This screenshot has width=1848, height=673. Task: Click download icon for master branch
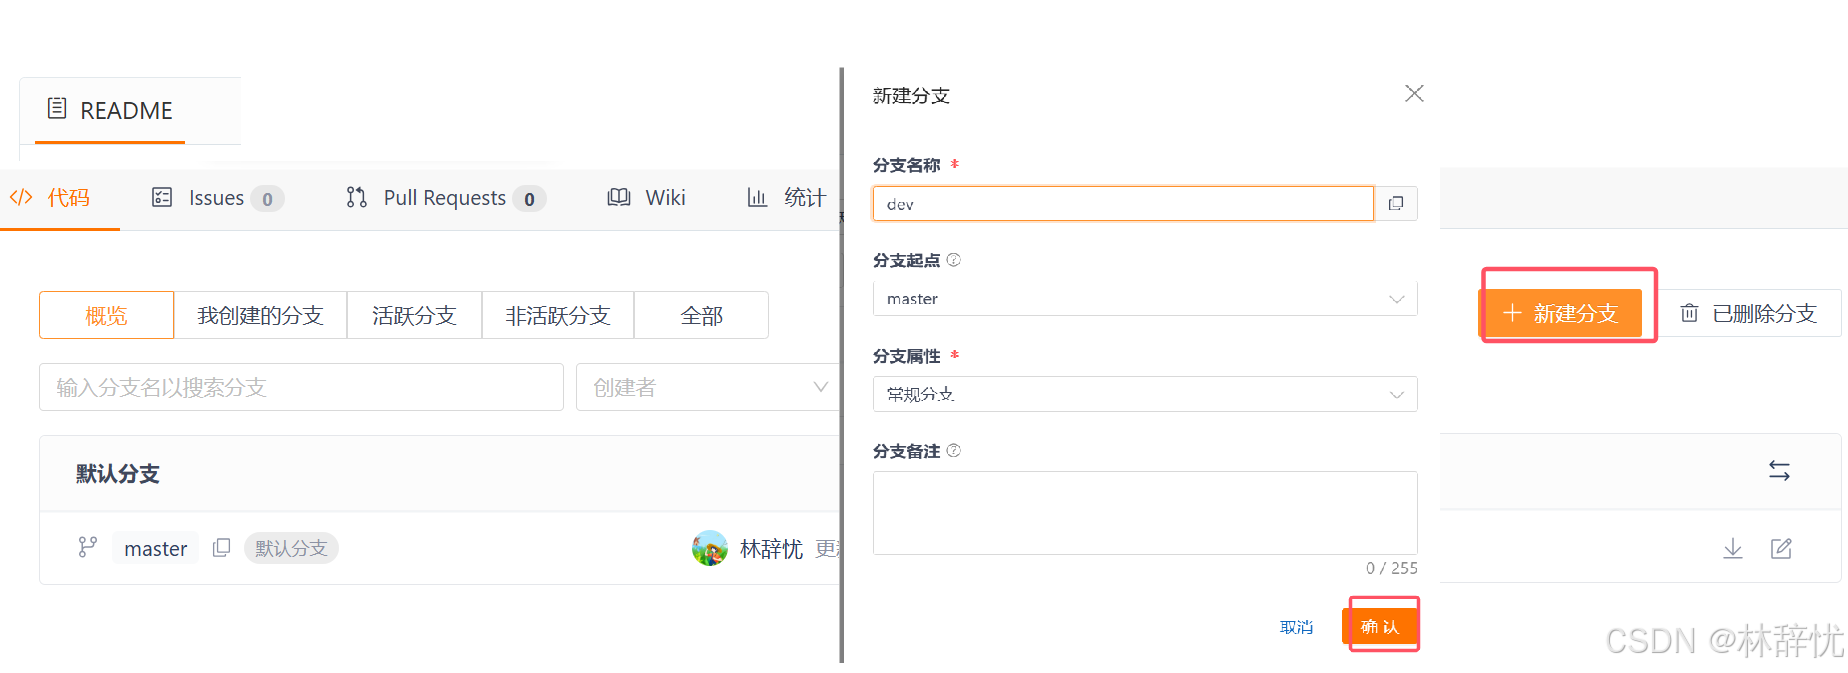pos(1733,548)
